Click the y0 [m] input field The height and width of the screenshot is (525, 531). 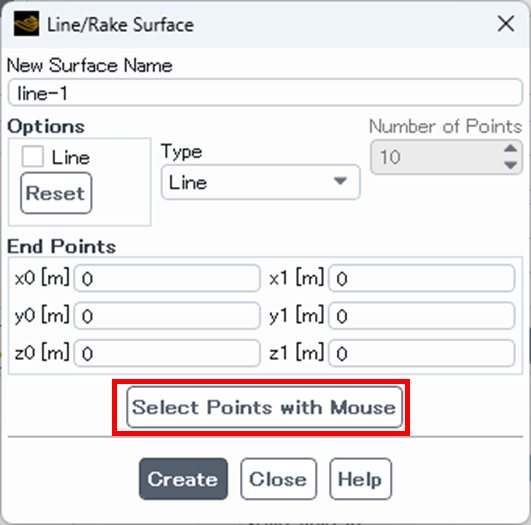pos(167,316)
